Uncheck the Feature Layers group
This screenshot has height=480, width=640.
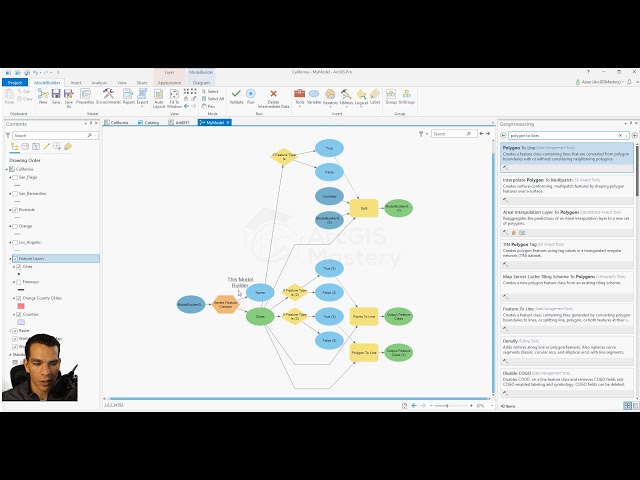tap(15, 259)
